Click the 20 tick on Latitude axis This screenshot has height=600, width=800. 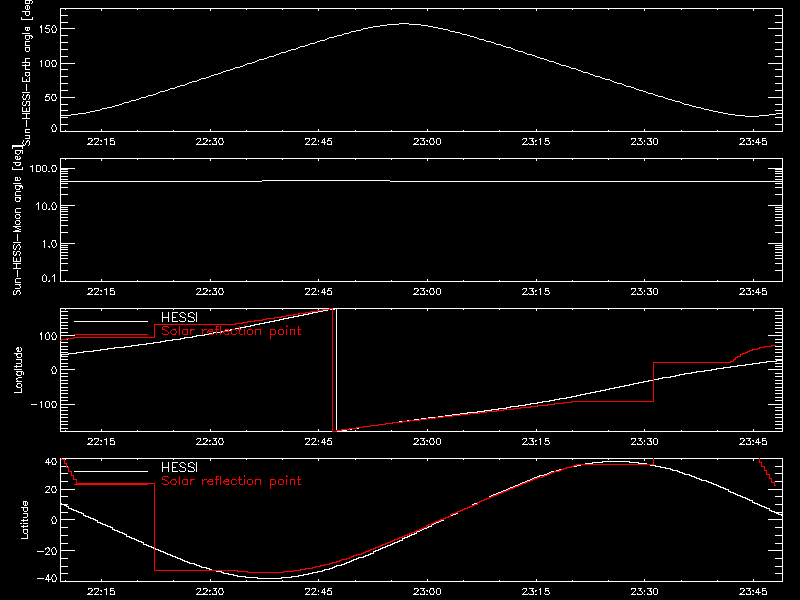(51, 490)
